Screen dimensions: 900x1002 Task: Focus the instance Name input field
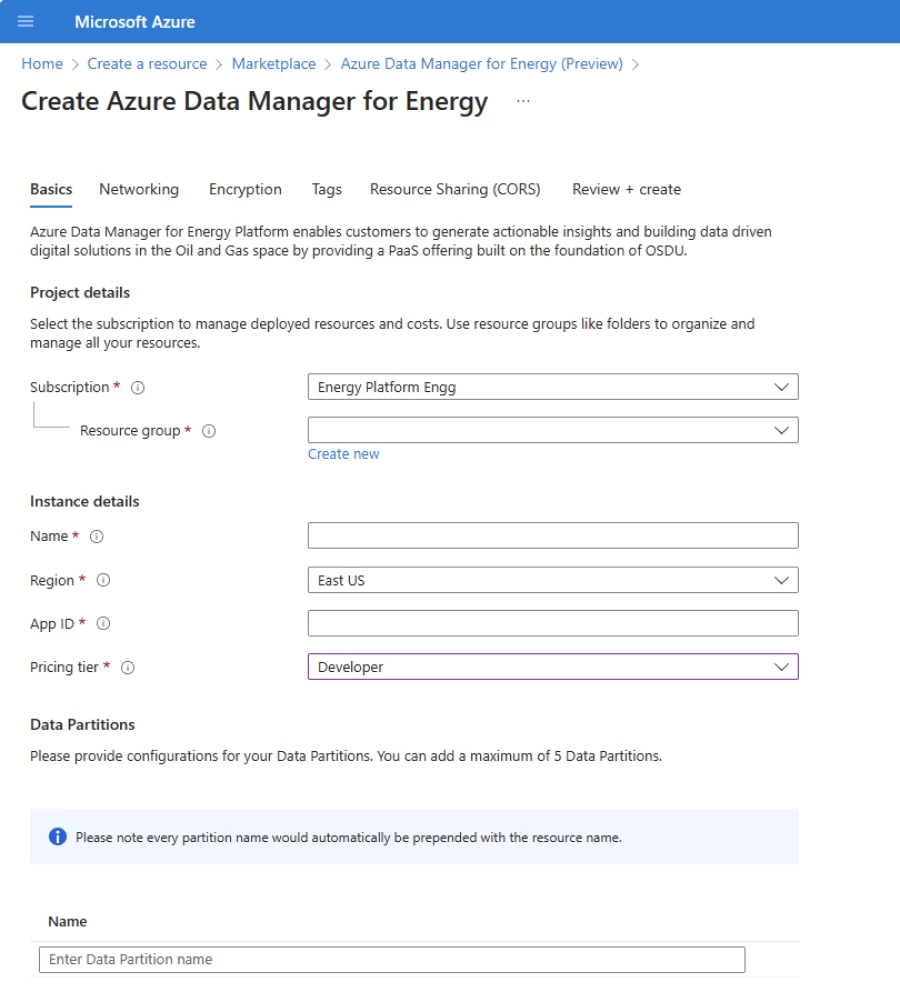pyautogui.click(x=553, y=536)
